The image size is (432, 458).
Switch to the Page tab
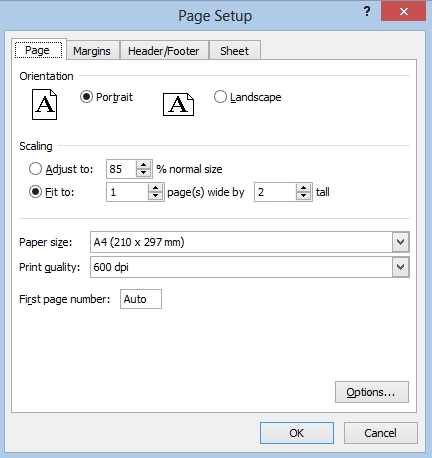(x=38, y=50)
